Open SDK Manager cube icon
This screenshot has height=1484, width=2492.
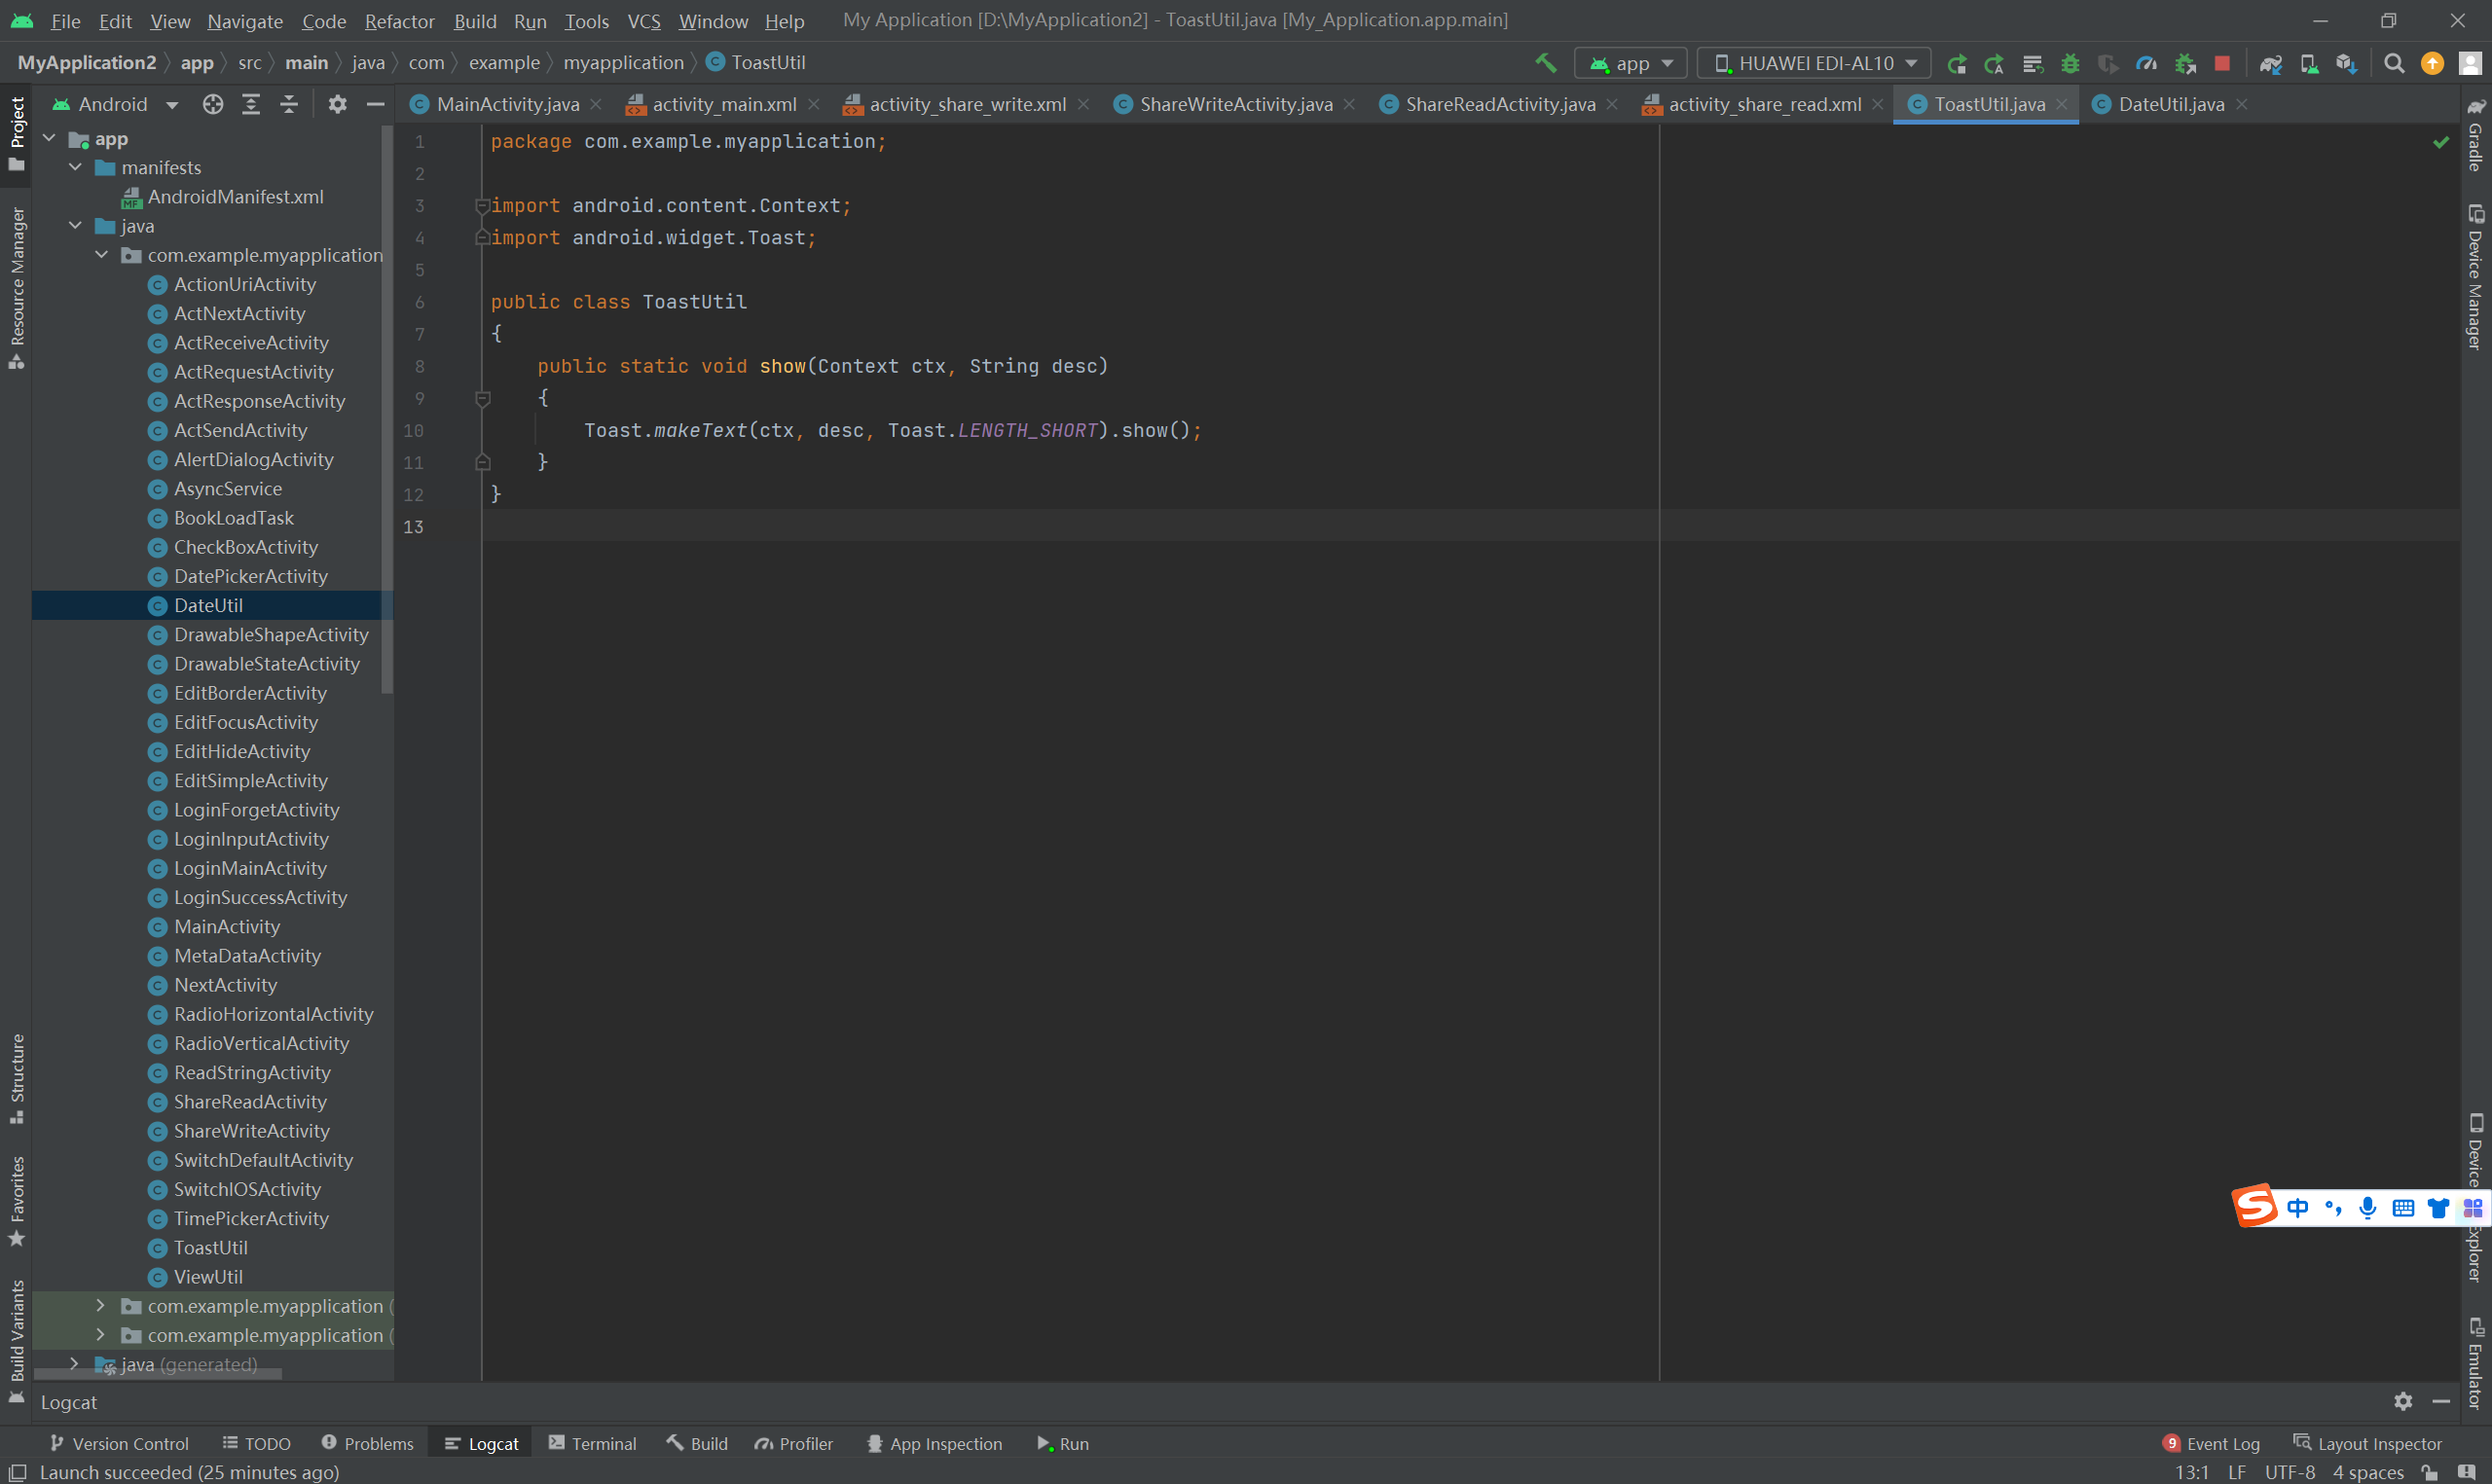coord(2346,63)
